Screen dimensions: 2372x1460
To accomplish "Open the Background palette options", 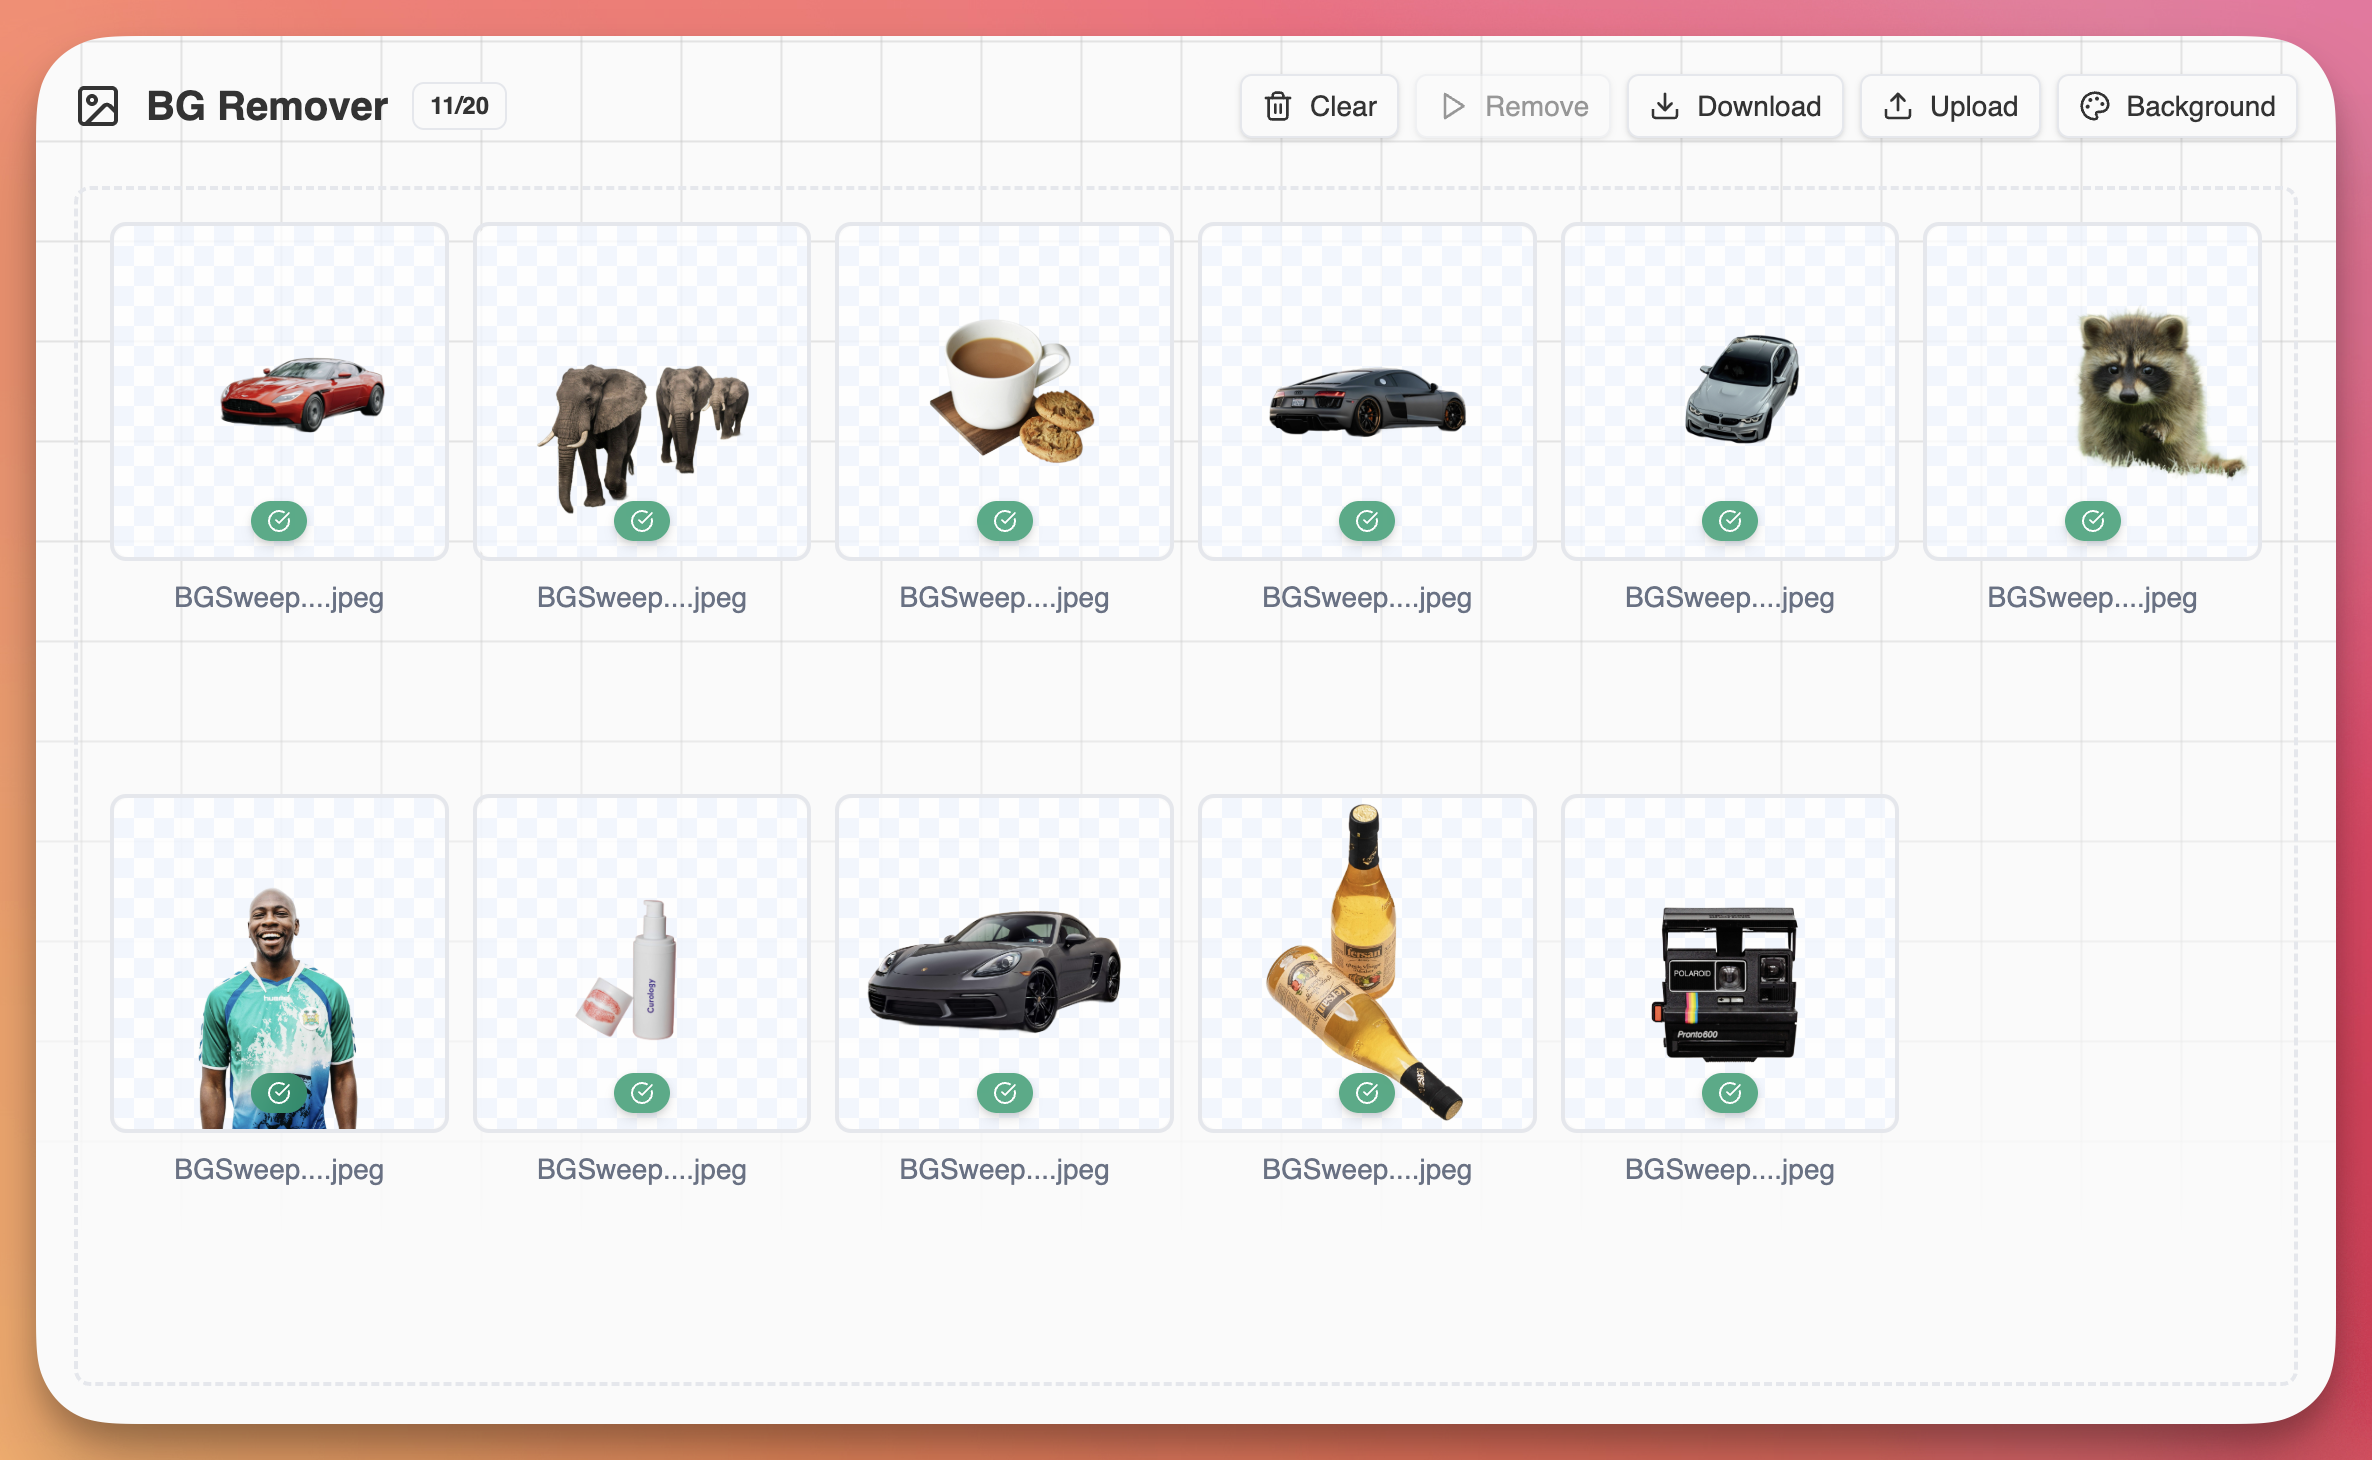I will pyautogui.click(x=2177, y=106).
